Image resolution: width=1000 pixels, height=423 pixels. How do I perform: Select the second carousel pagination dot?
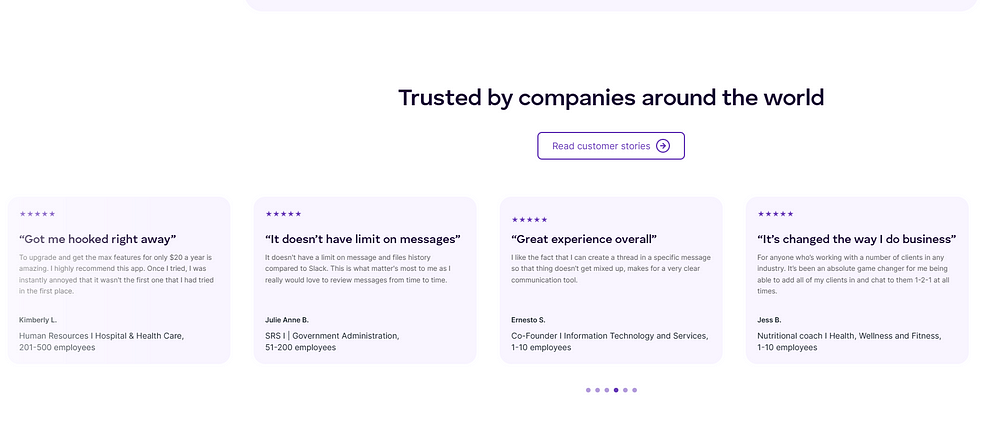pyautogui.click(x=598, y=390)
